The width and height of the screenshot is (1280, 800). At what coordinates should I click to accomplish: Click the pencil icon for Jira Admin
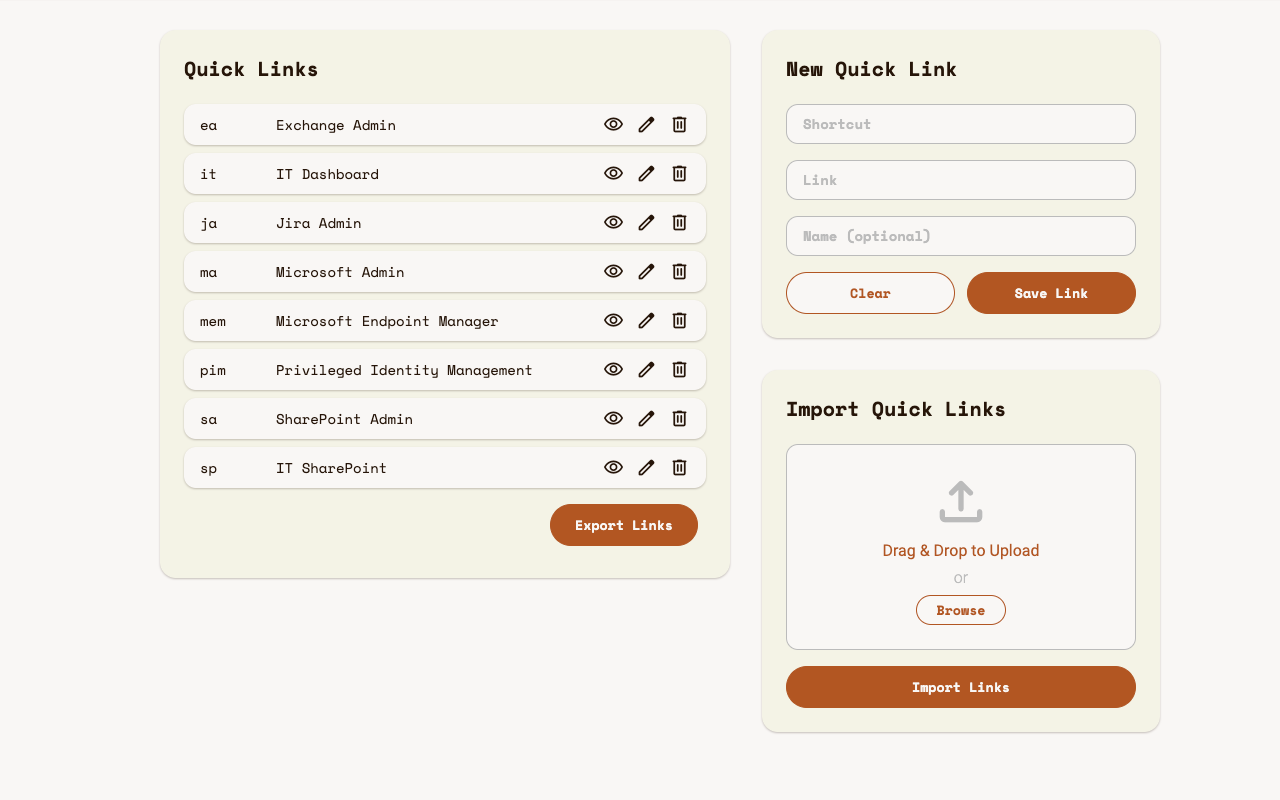(646, 222)
